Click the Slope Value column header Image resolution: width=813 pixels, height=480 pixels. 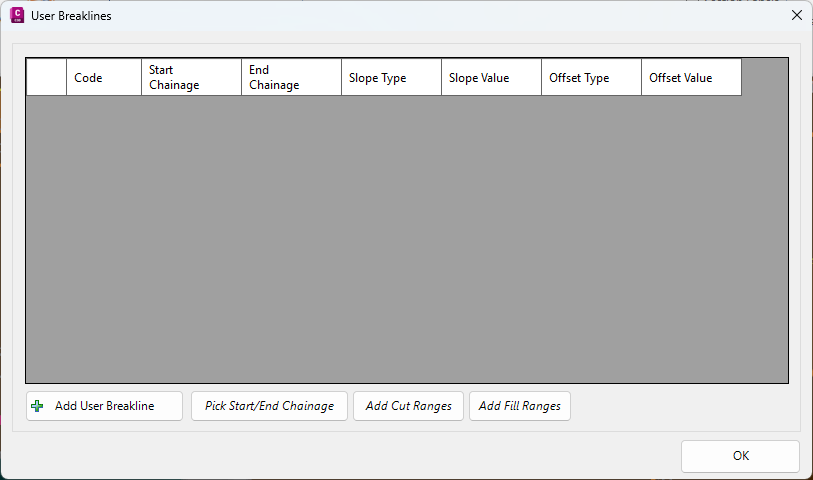coord(492,77)
